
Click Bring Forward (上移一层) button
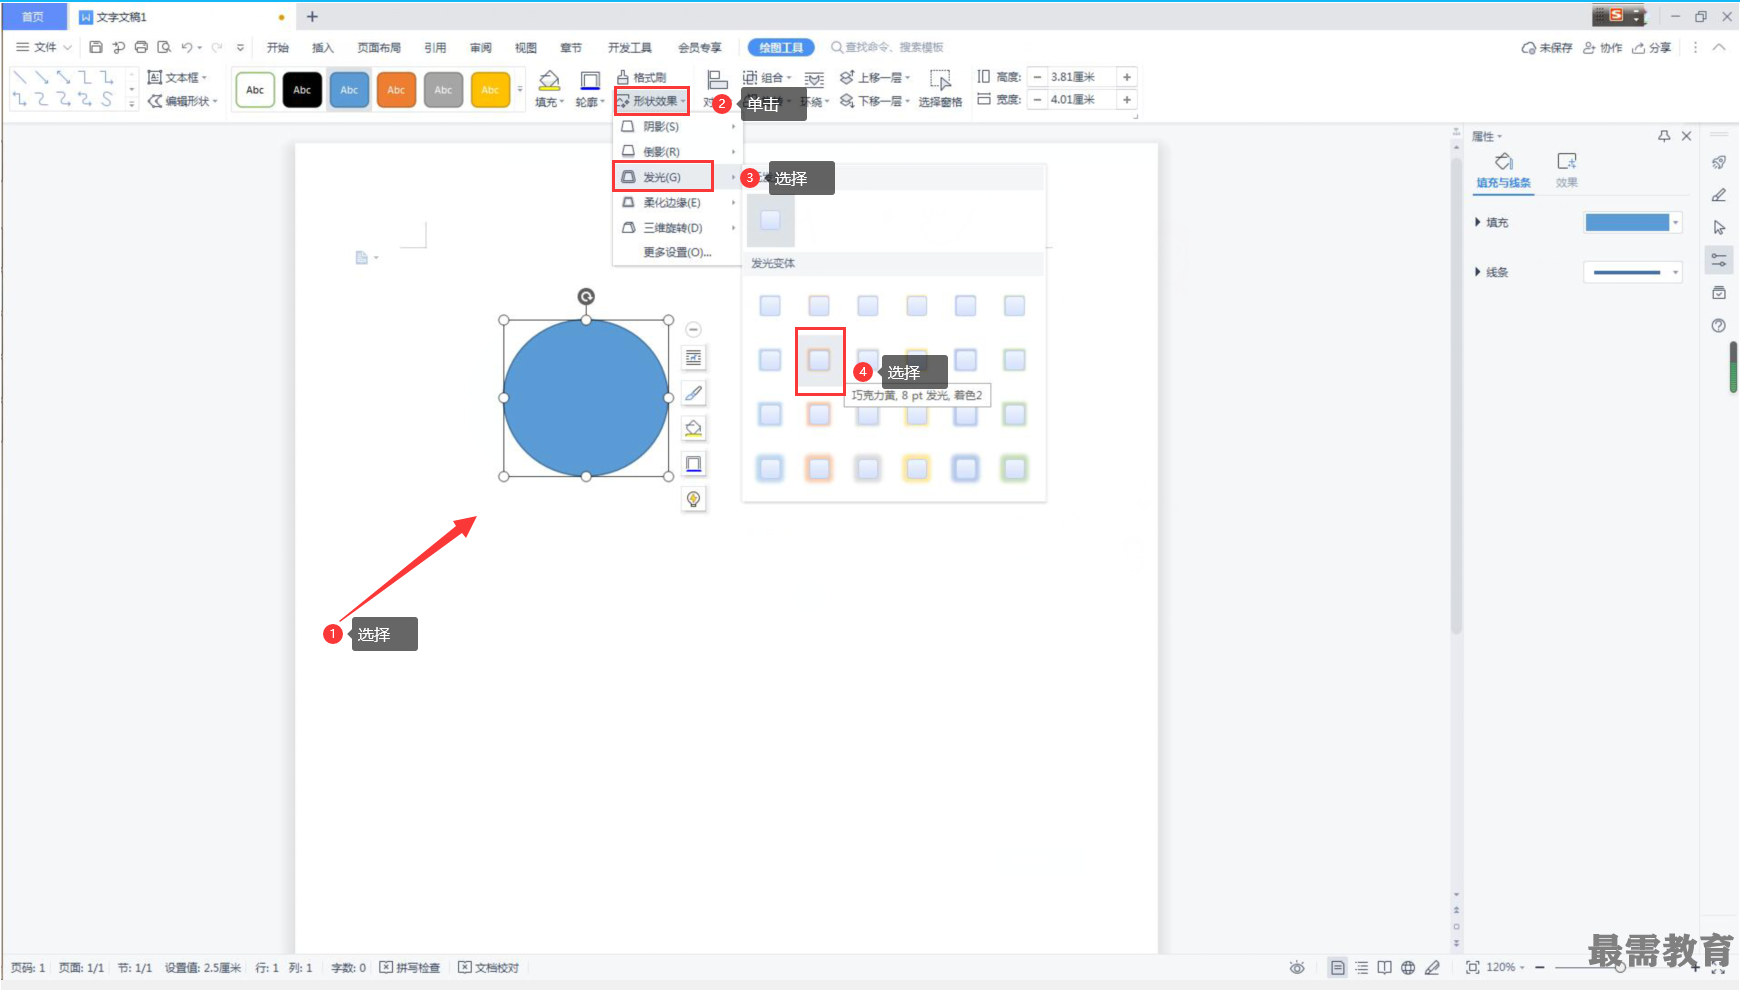tap(876, 77)
